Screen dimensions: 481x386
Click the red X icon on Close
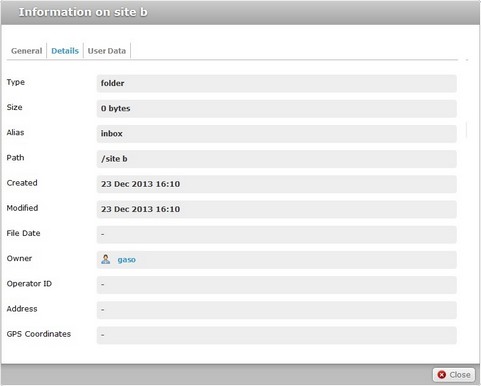(x=442, y=375)
